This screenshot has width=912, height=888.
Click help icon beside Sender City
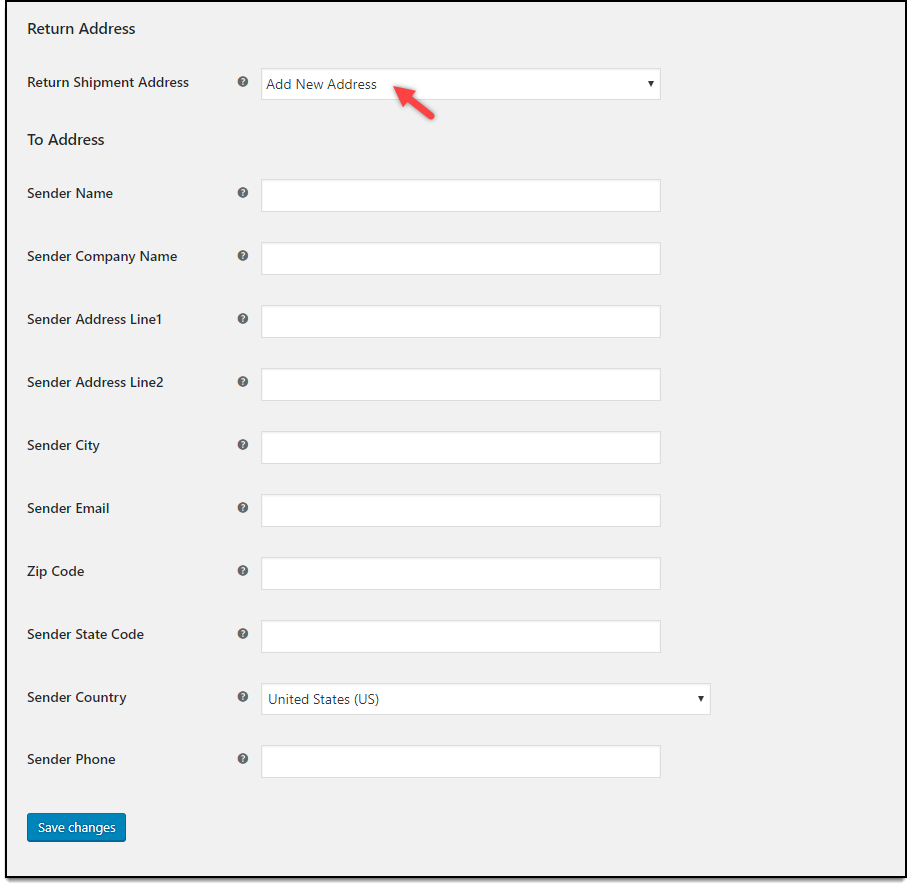tap(243, 445)
